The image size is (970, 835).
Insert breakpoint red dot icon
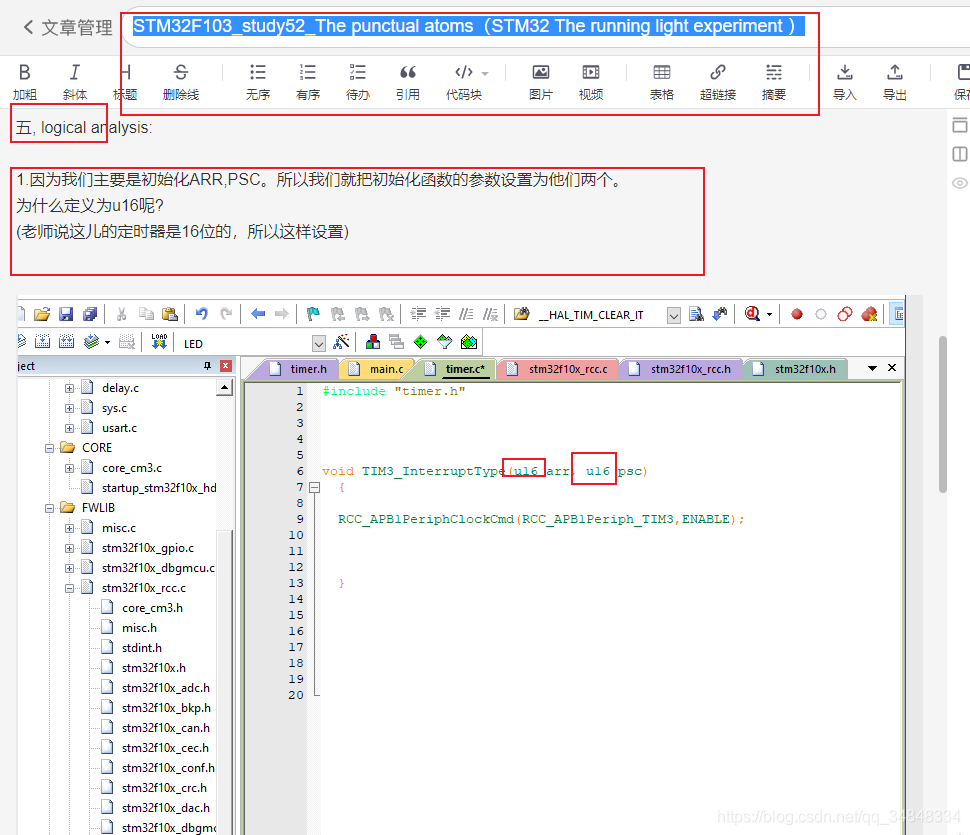pos(797,314)
